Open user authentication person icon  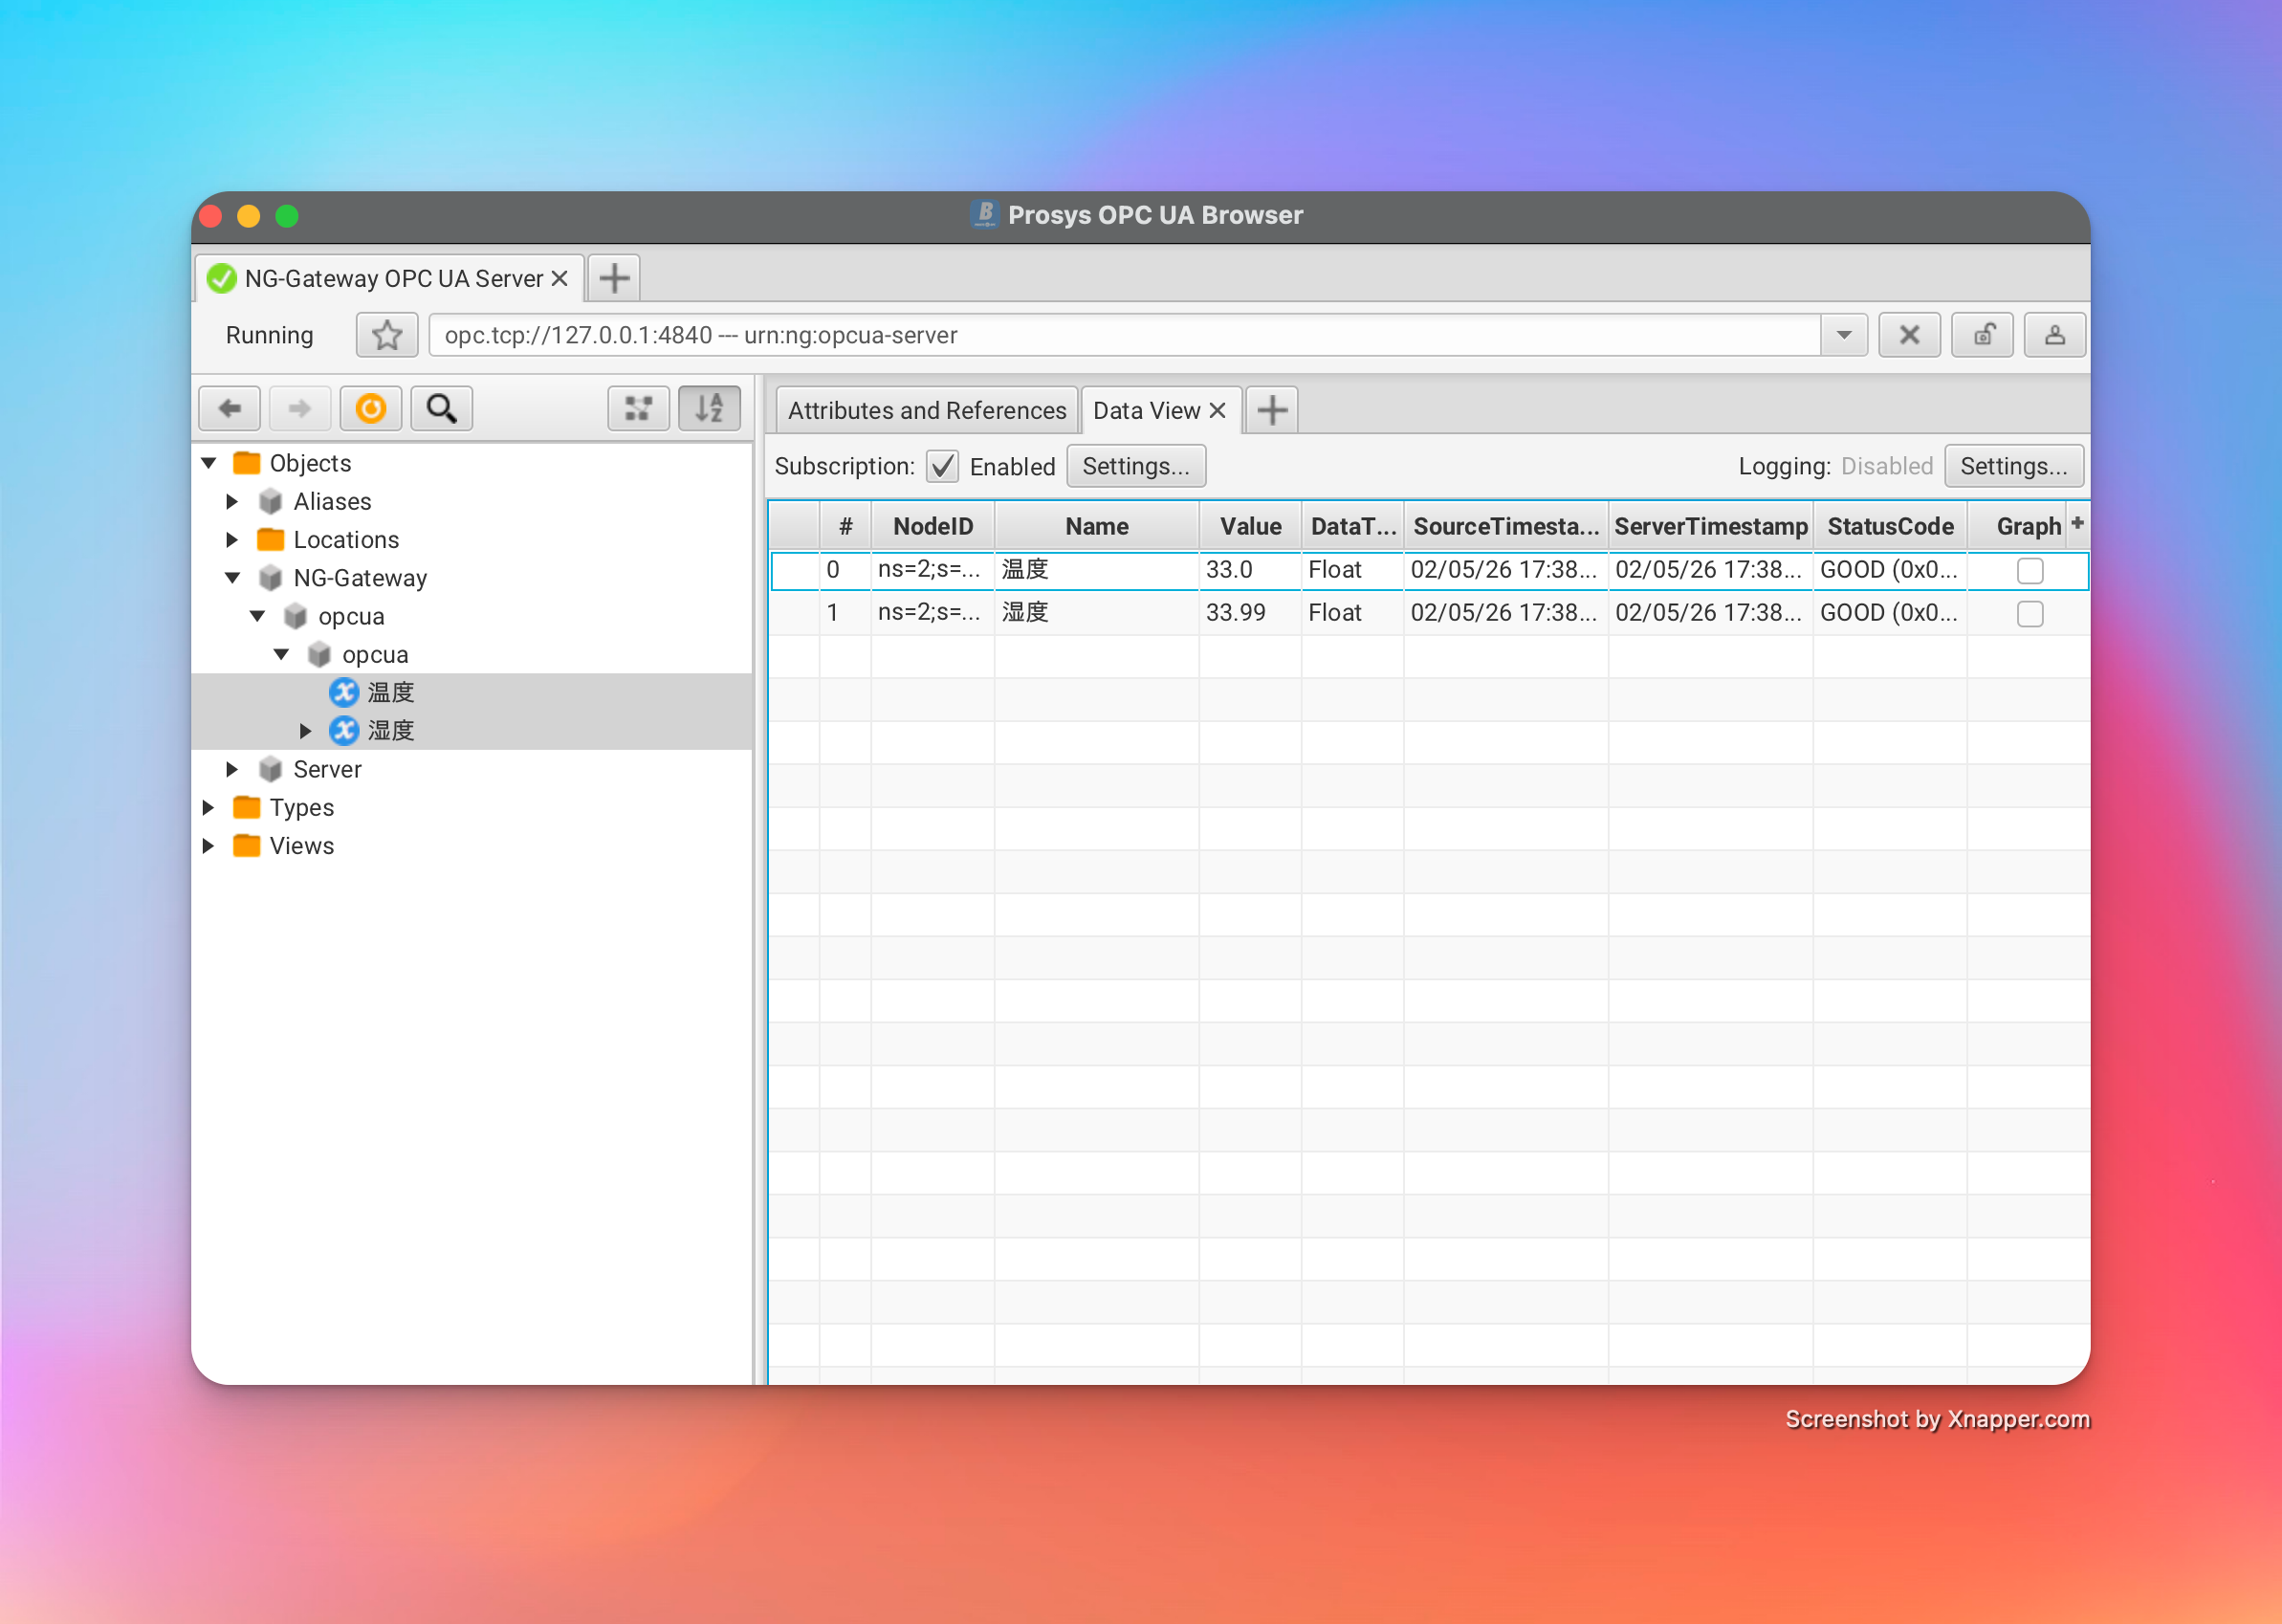click(x=2054, y=335)
